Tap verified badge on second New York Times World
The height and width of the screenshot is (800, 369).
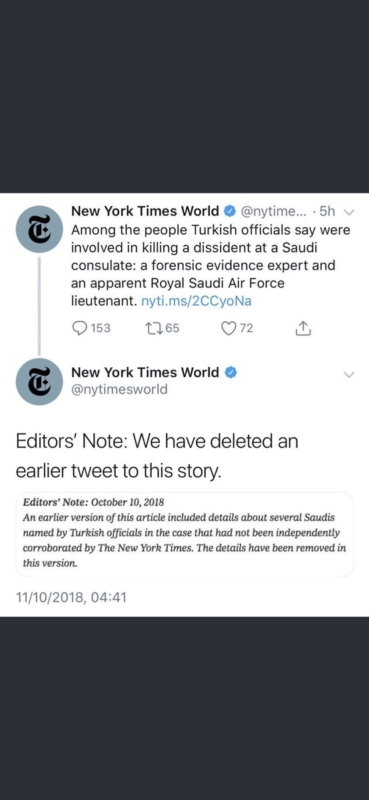point(229,373)
